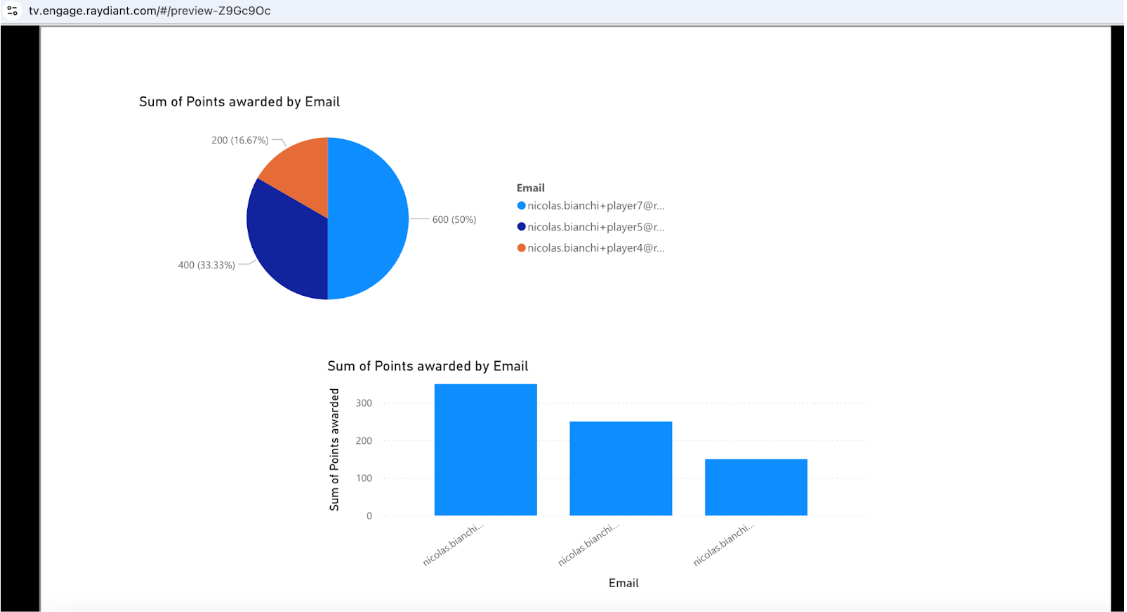Viewport: 1127px width, 612px height.
Task: Click the '100' y-axis tick label
Action: [x=364, y=478]
